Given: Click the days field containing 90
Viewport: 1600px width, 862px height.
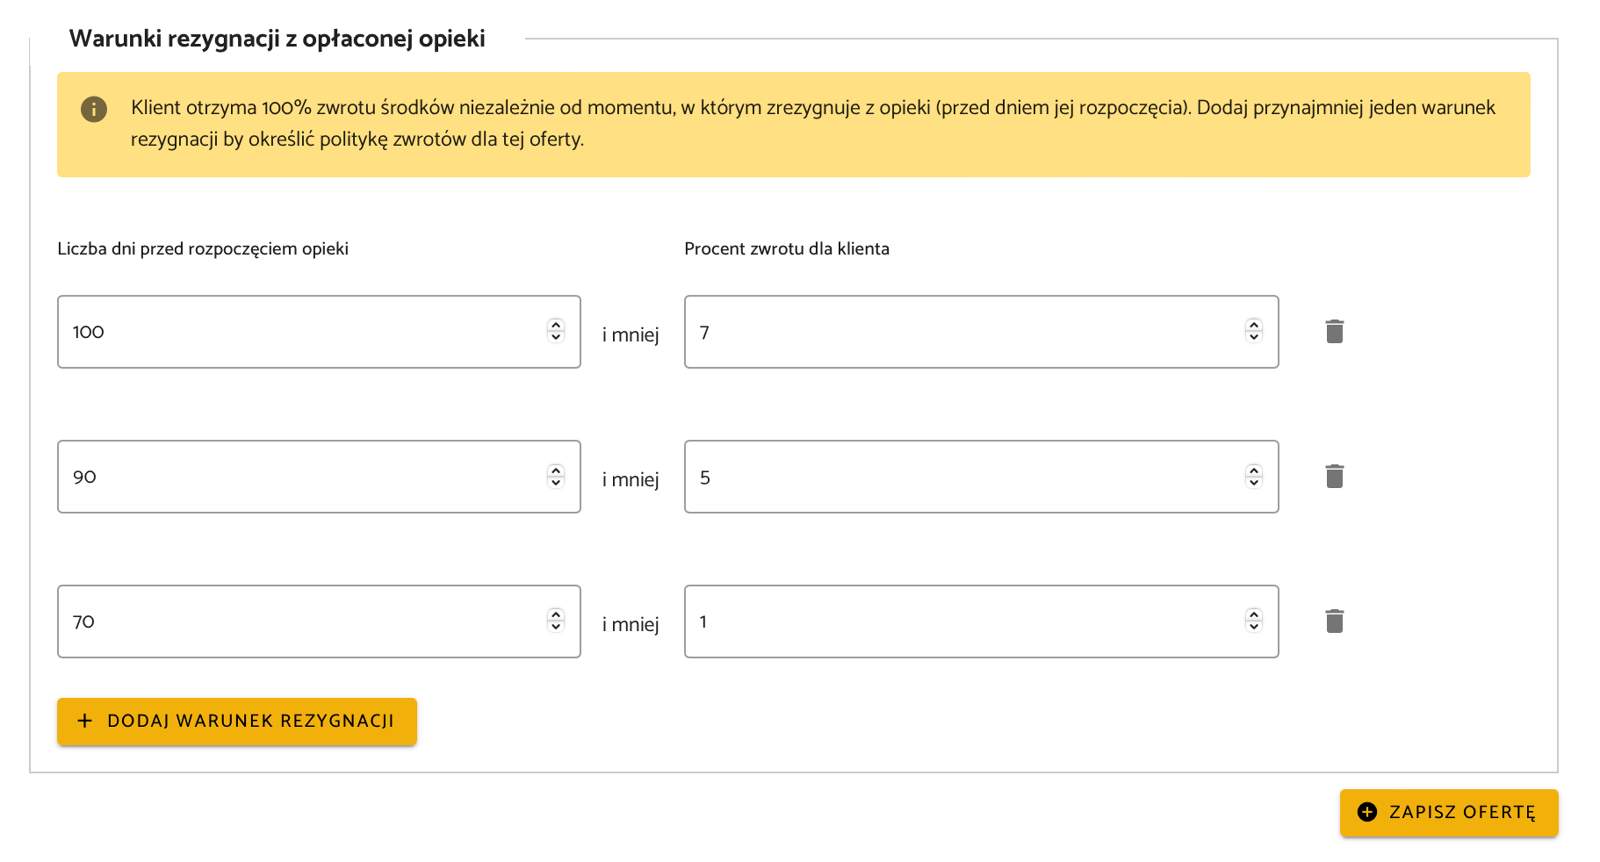Looking at the screenshot, I should point(319,477).
